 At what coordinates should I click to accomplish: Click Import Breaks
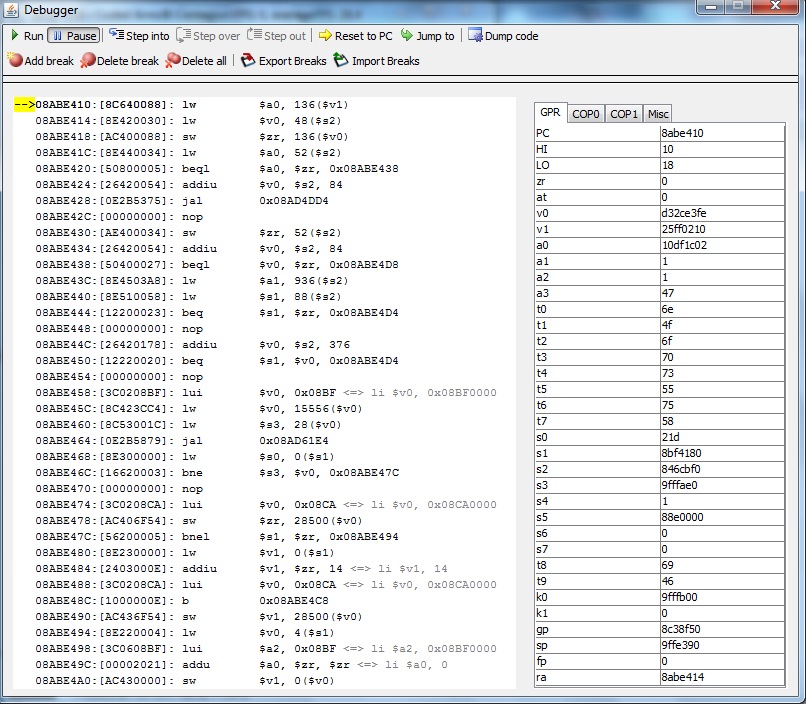pyautogui.click(x=376, y=61)
